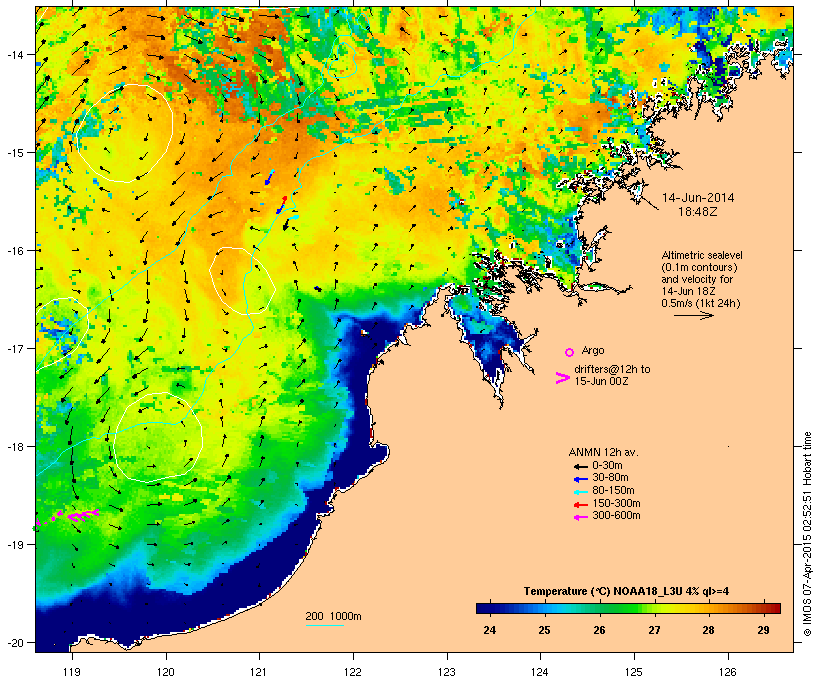Click the time label 18:48Z
Image resolution: width=820 pixels, height=680 pixels.
tap(697, 212)
